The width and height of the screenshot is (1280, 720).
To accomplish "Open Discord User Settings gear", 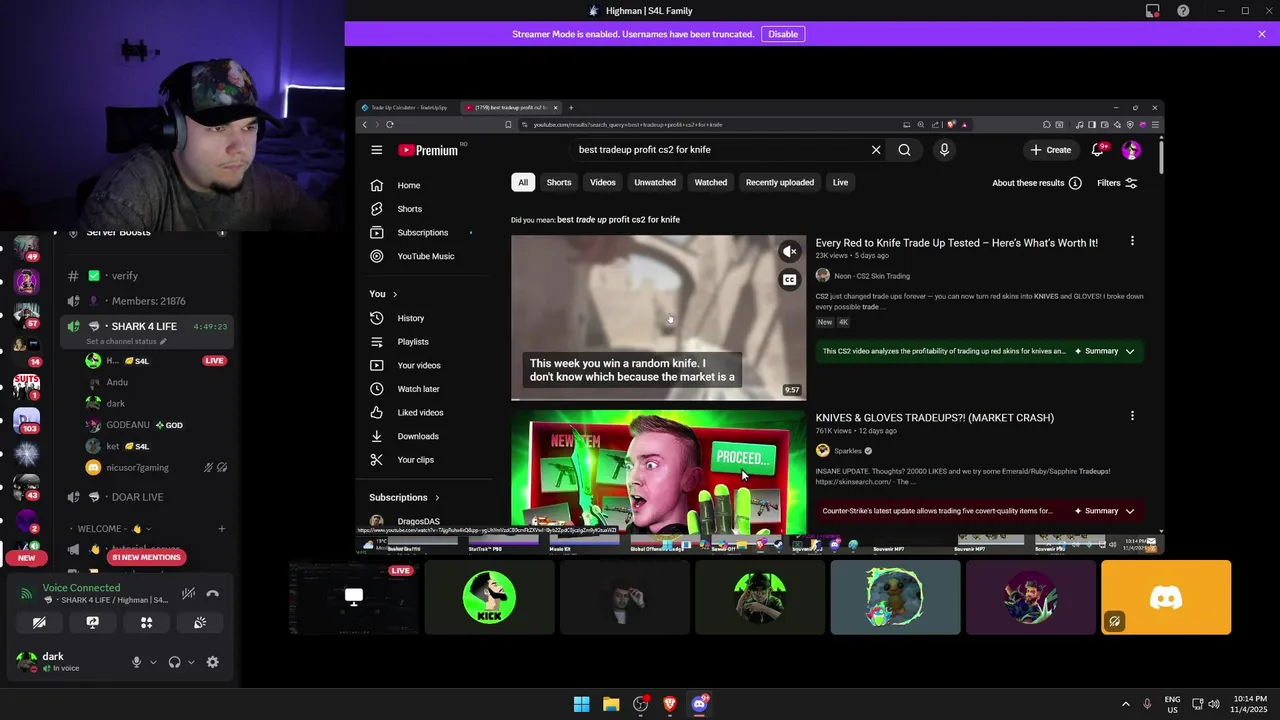I will pos(213,662).
